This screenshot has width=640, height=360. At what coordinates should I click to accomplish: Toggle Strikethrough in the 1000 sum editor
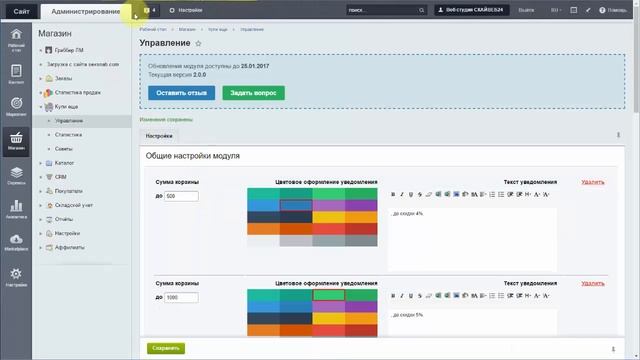tap(420, 296)
